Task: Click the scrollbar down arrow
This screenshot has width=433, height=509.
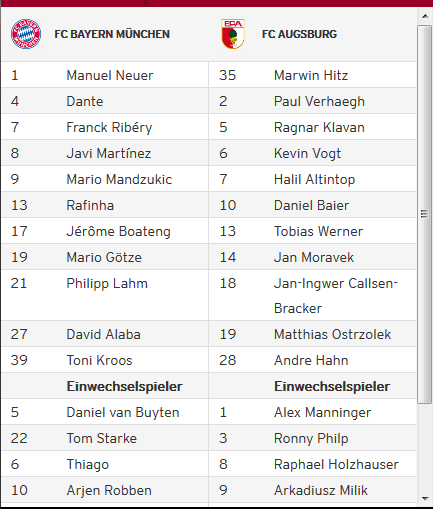Action: (x=425, y=499)
